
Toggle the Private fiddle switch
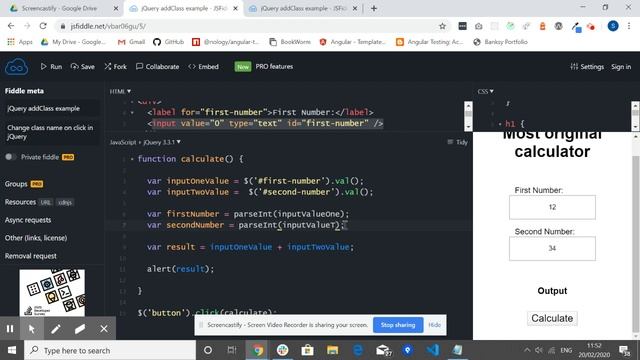11,157
